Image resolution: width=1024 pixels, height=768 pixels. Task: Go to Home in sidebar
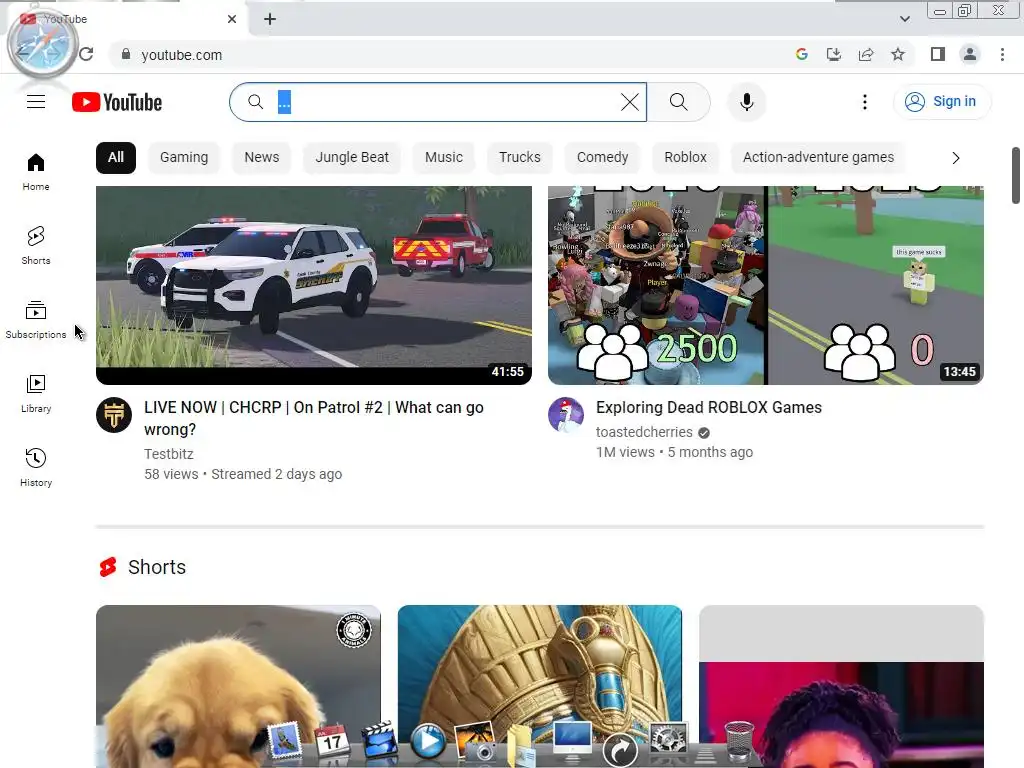[x=36, y=172]
